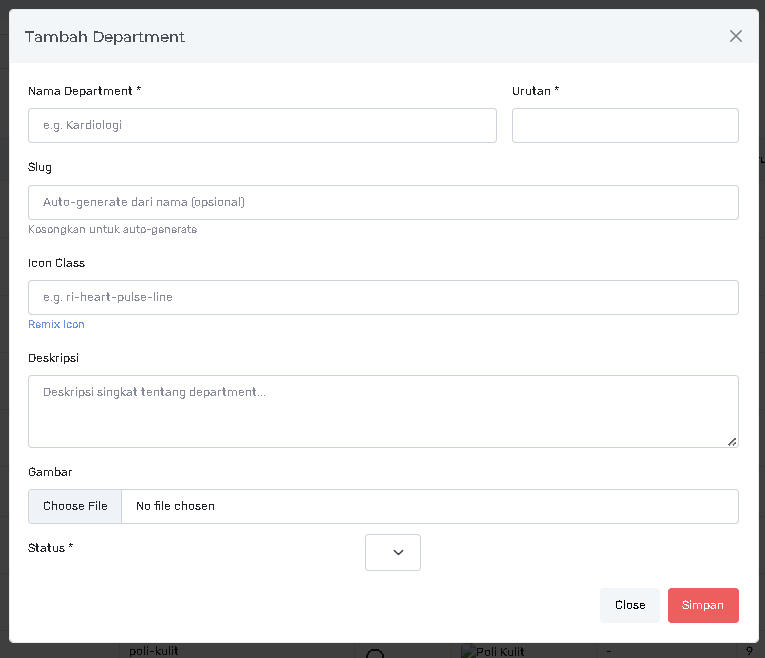Viewport: 765px width, 658px height.
Task: Click the 'No file chosen' text area
Action: click(x=176, y=506)
